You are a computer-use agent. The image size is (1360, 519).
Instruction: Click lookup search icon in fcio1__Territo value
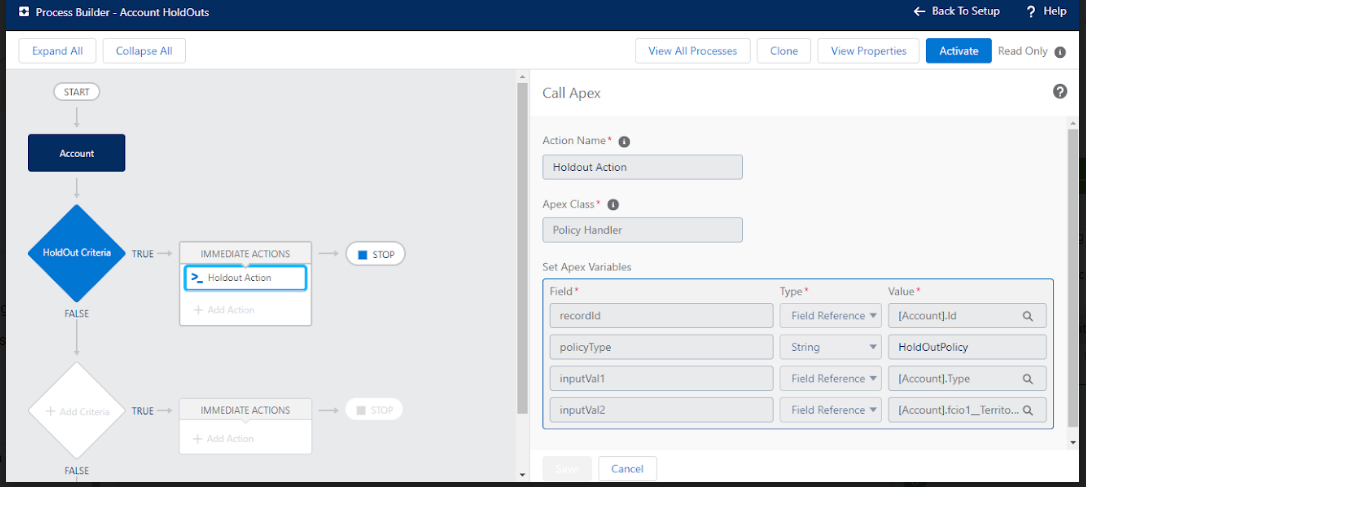tap(1028, 410)
